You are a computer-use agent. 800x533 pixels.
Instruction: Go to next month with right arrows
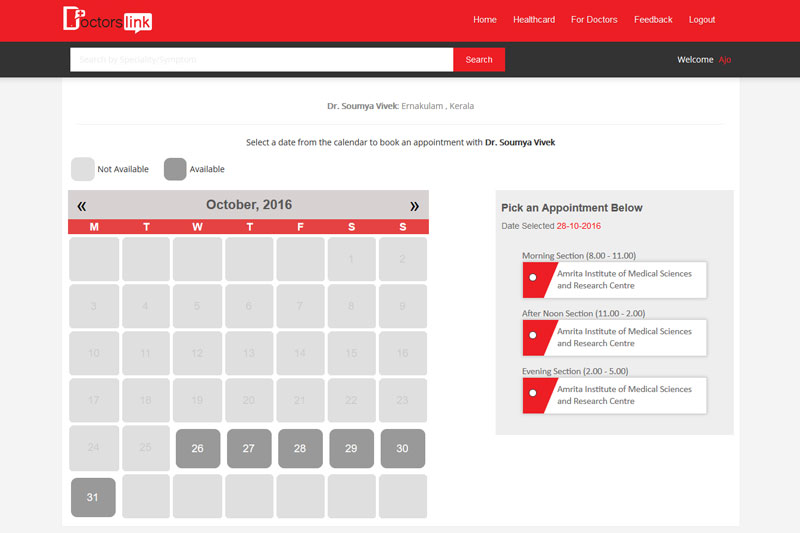(414, 206)
